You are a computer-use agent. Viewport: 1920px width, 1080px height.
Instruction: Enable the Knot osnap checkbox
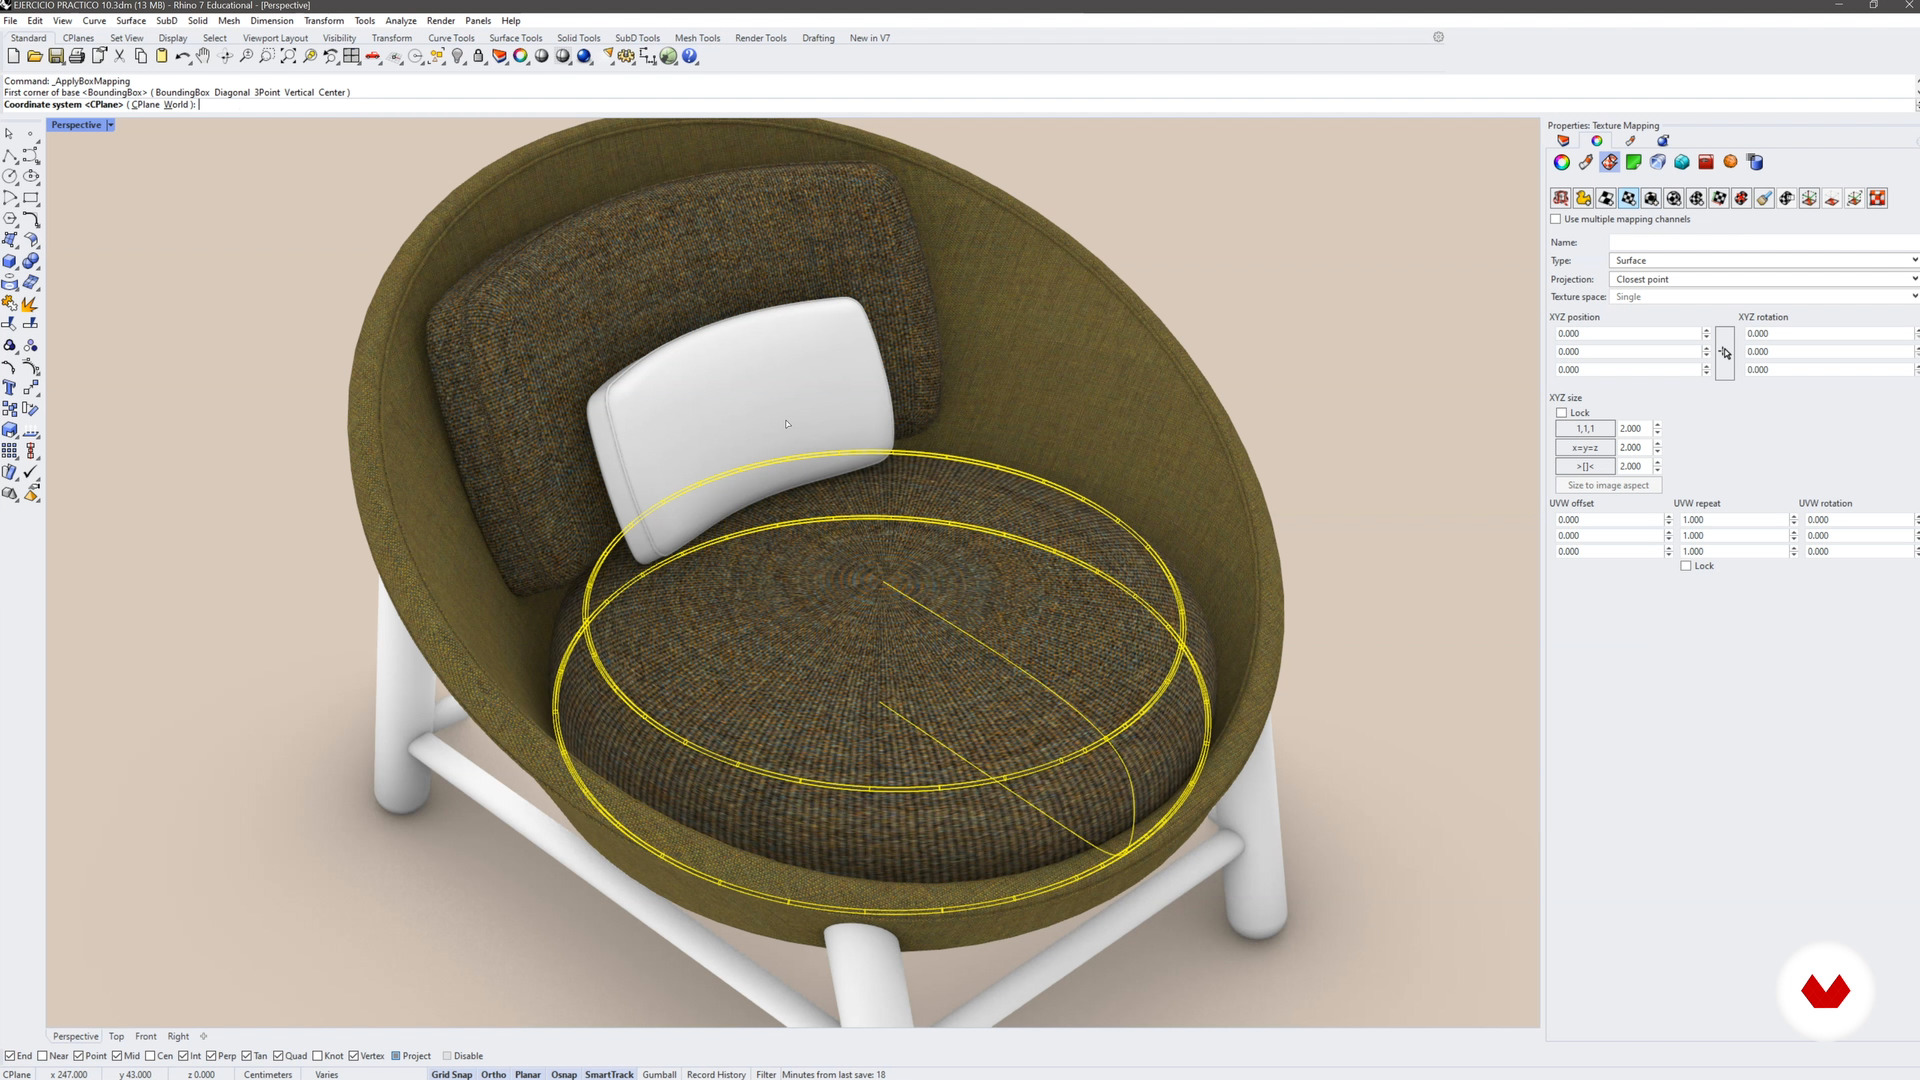317,1056
